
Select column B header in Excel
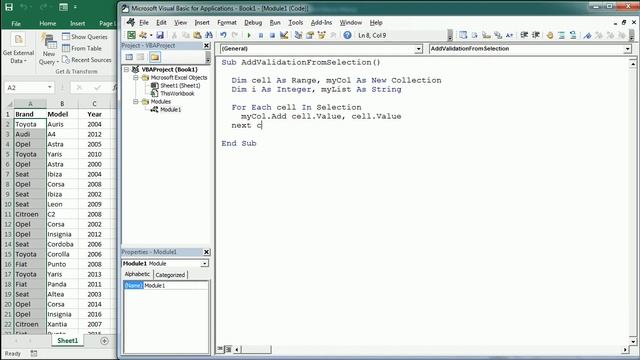point(62,104)
